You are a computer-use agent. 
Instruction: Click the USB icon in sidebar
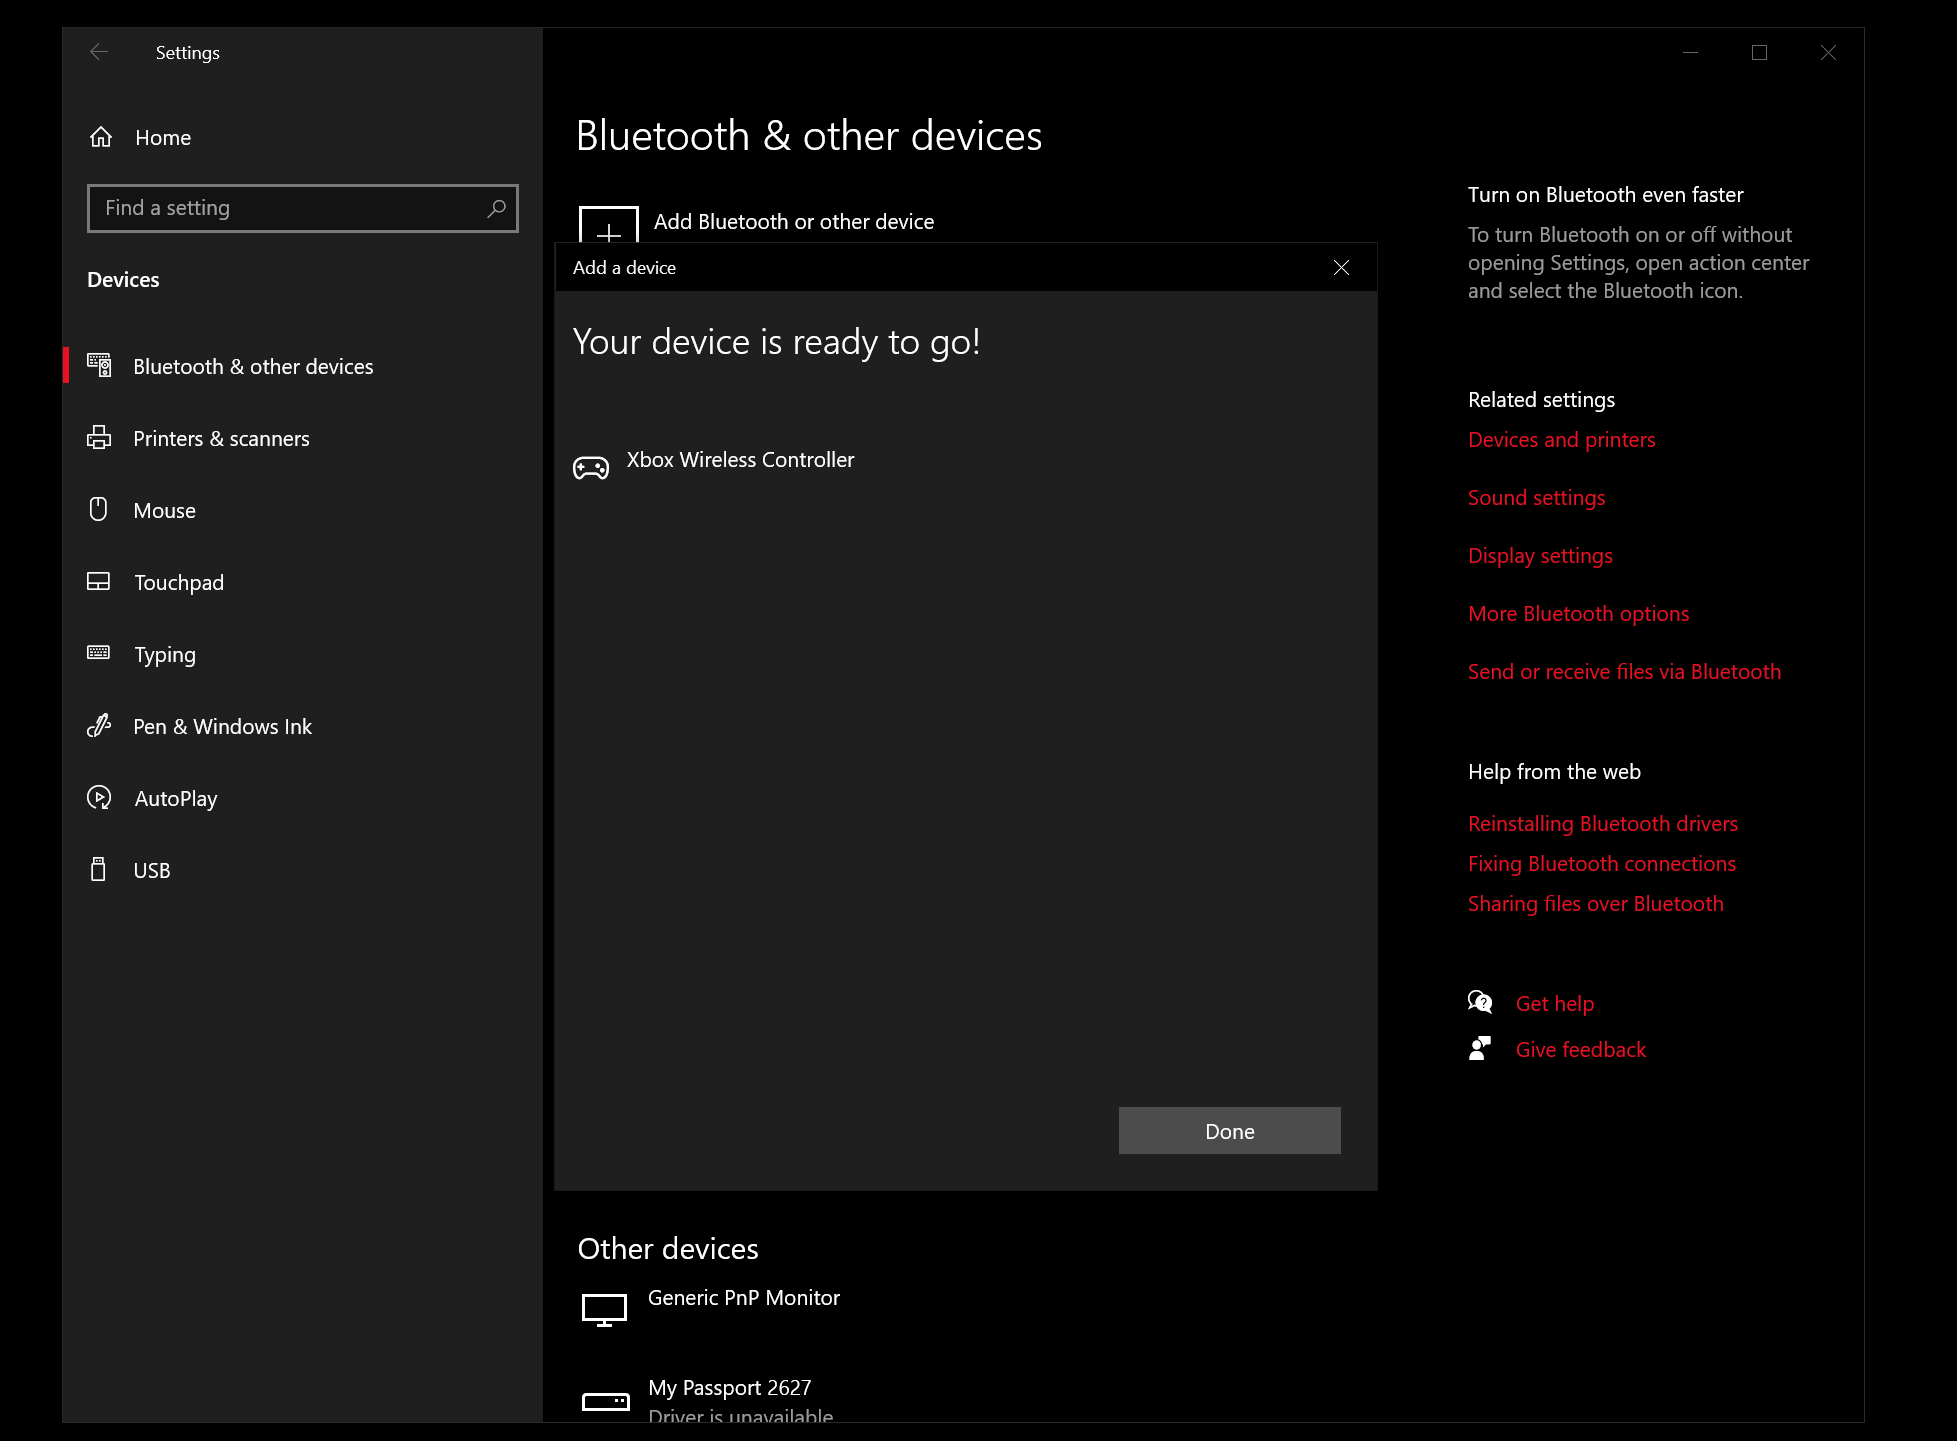pos(98,870)
